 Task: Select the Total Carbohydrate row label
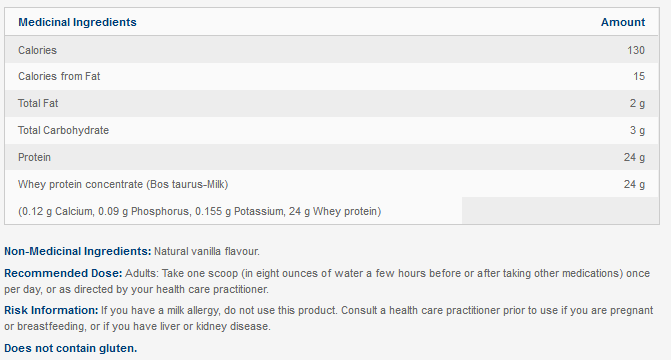pyautogui.click(x=63, y=130)
